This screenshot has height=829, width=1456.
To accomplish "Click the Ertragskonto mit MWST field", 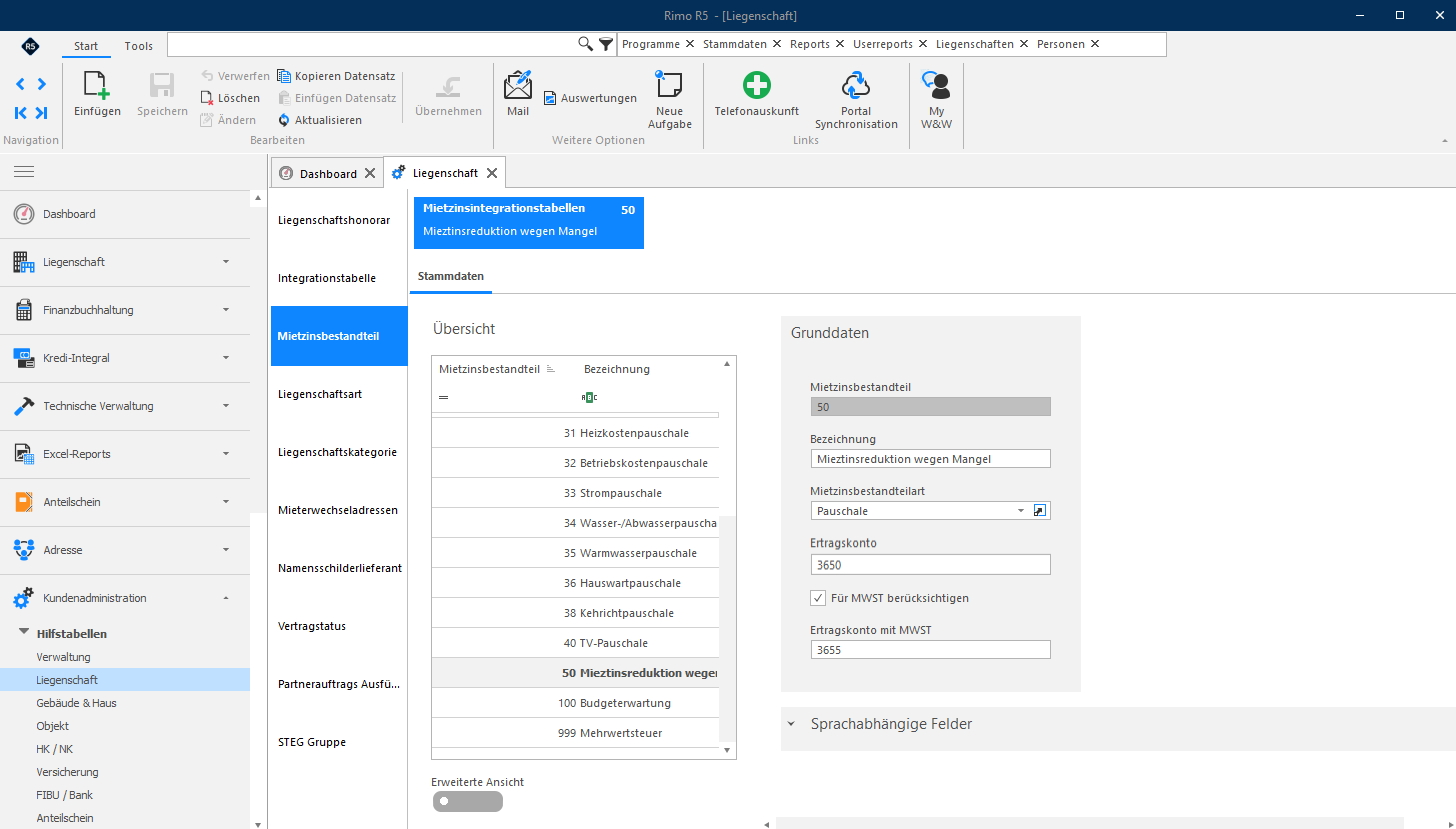I will point(931,650).
